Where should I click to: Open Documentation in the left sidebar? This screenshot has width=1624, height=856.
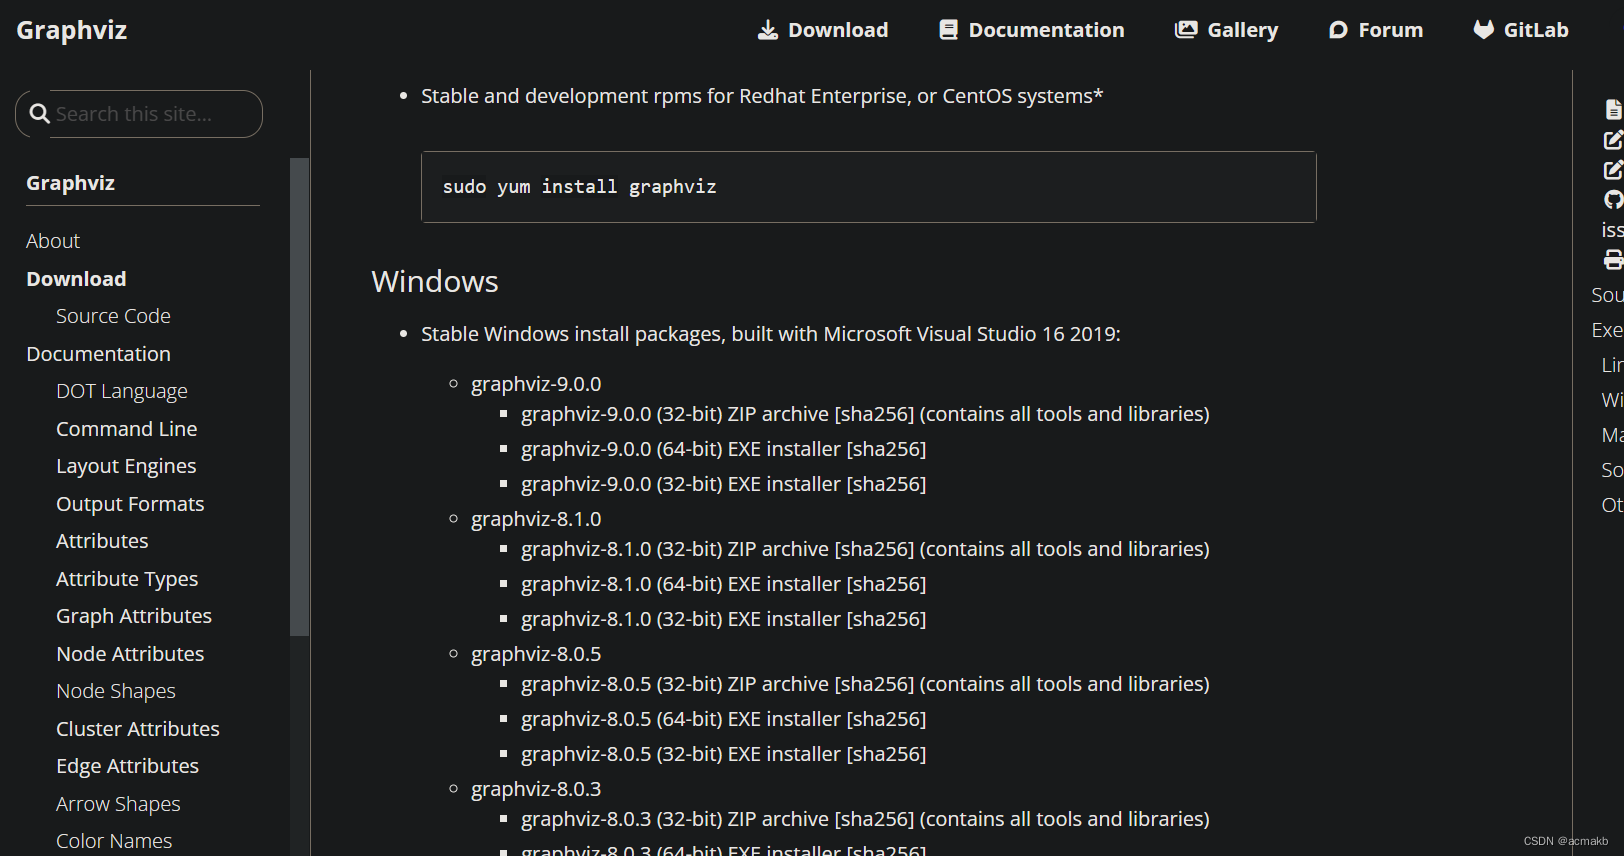click(x=98, y=354)
